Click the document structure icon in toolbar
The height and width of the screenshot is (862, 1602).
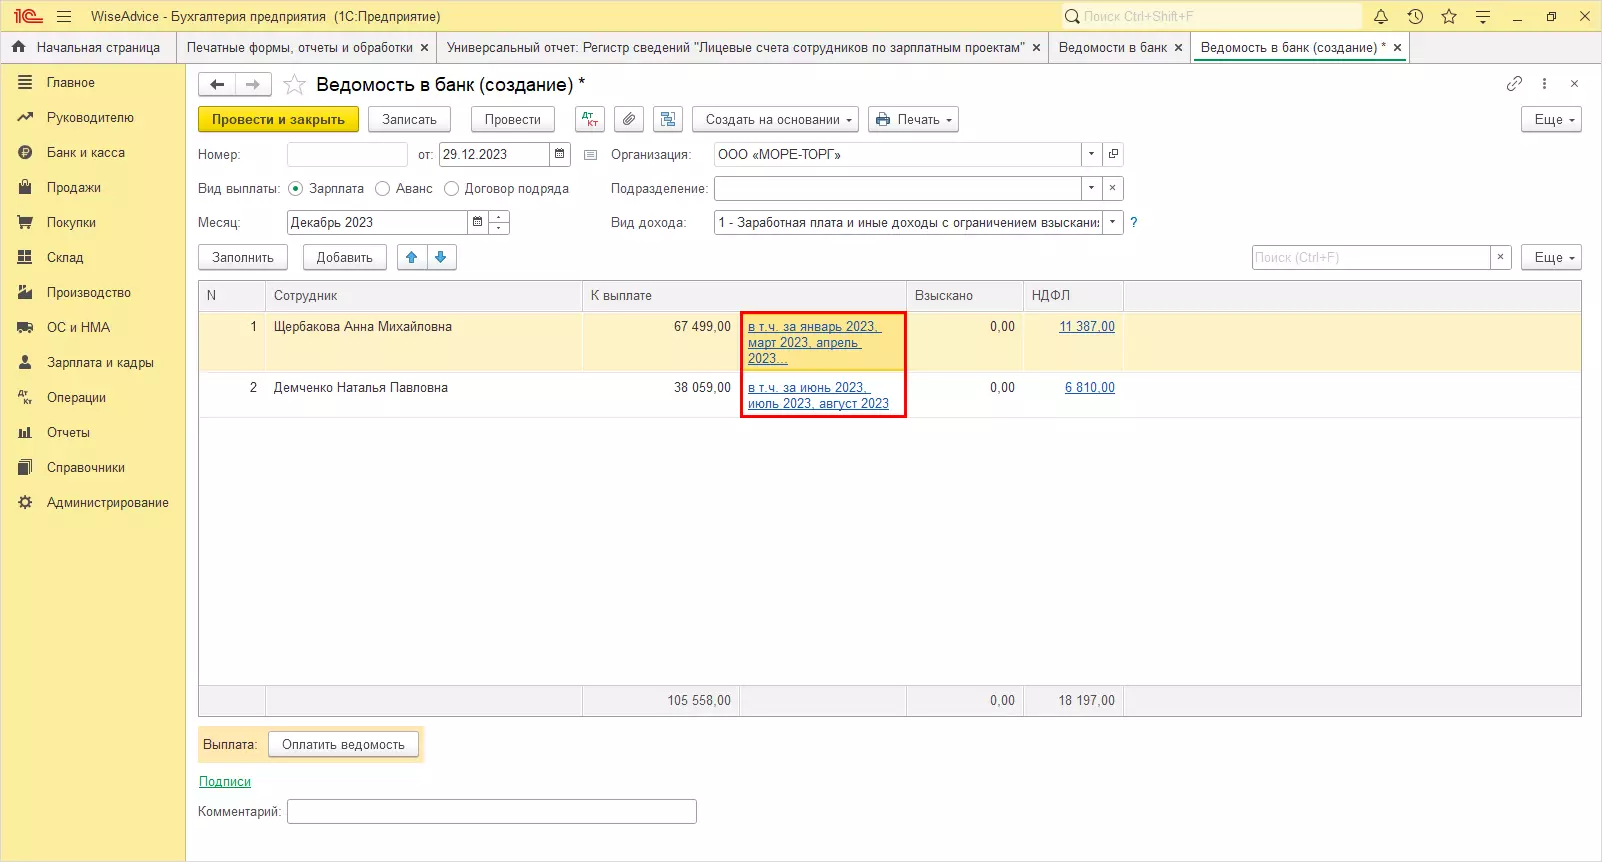coord(667,120)
